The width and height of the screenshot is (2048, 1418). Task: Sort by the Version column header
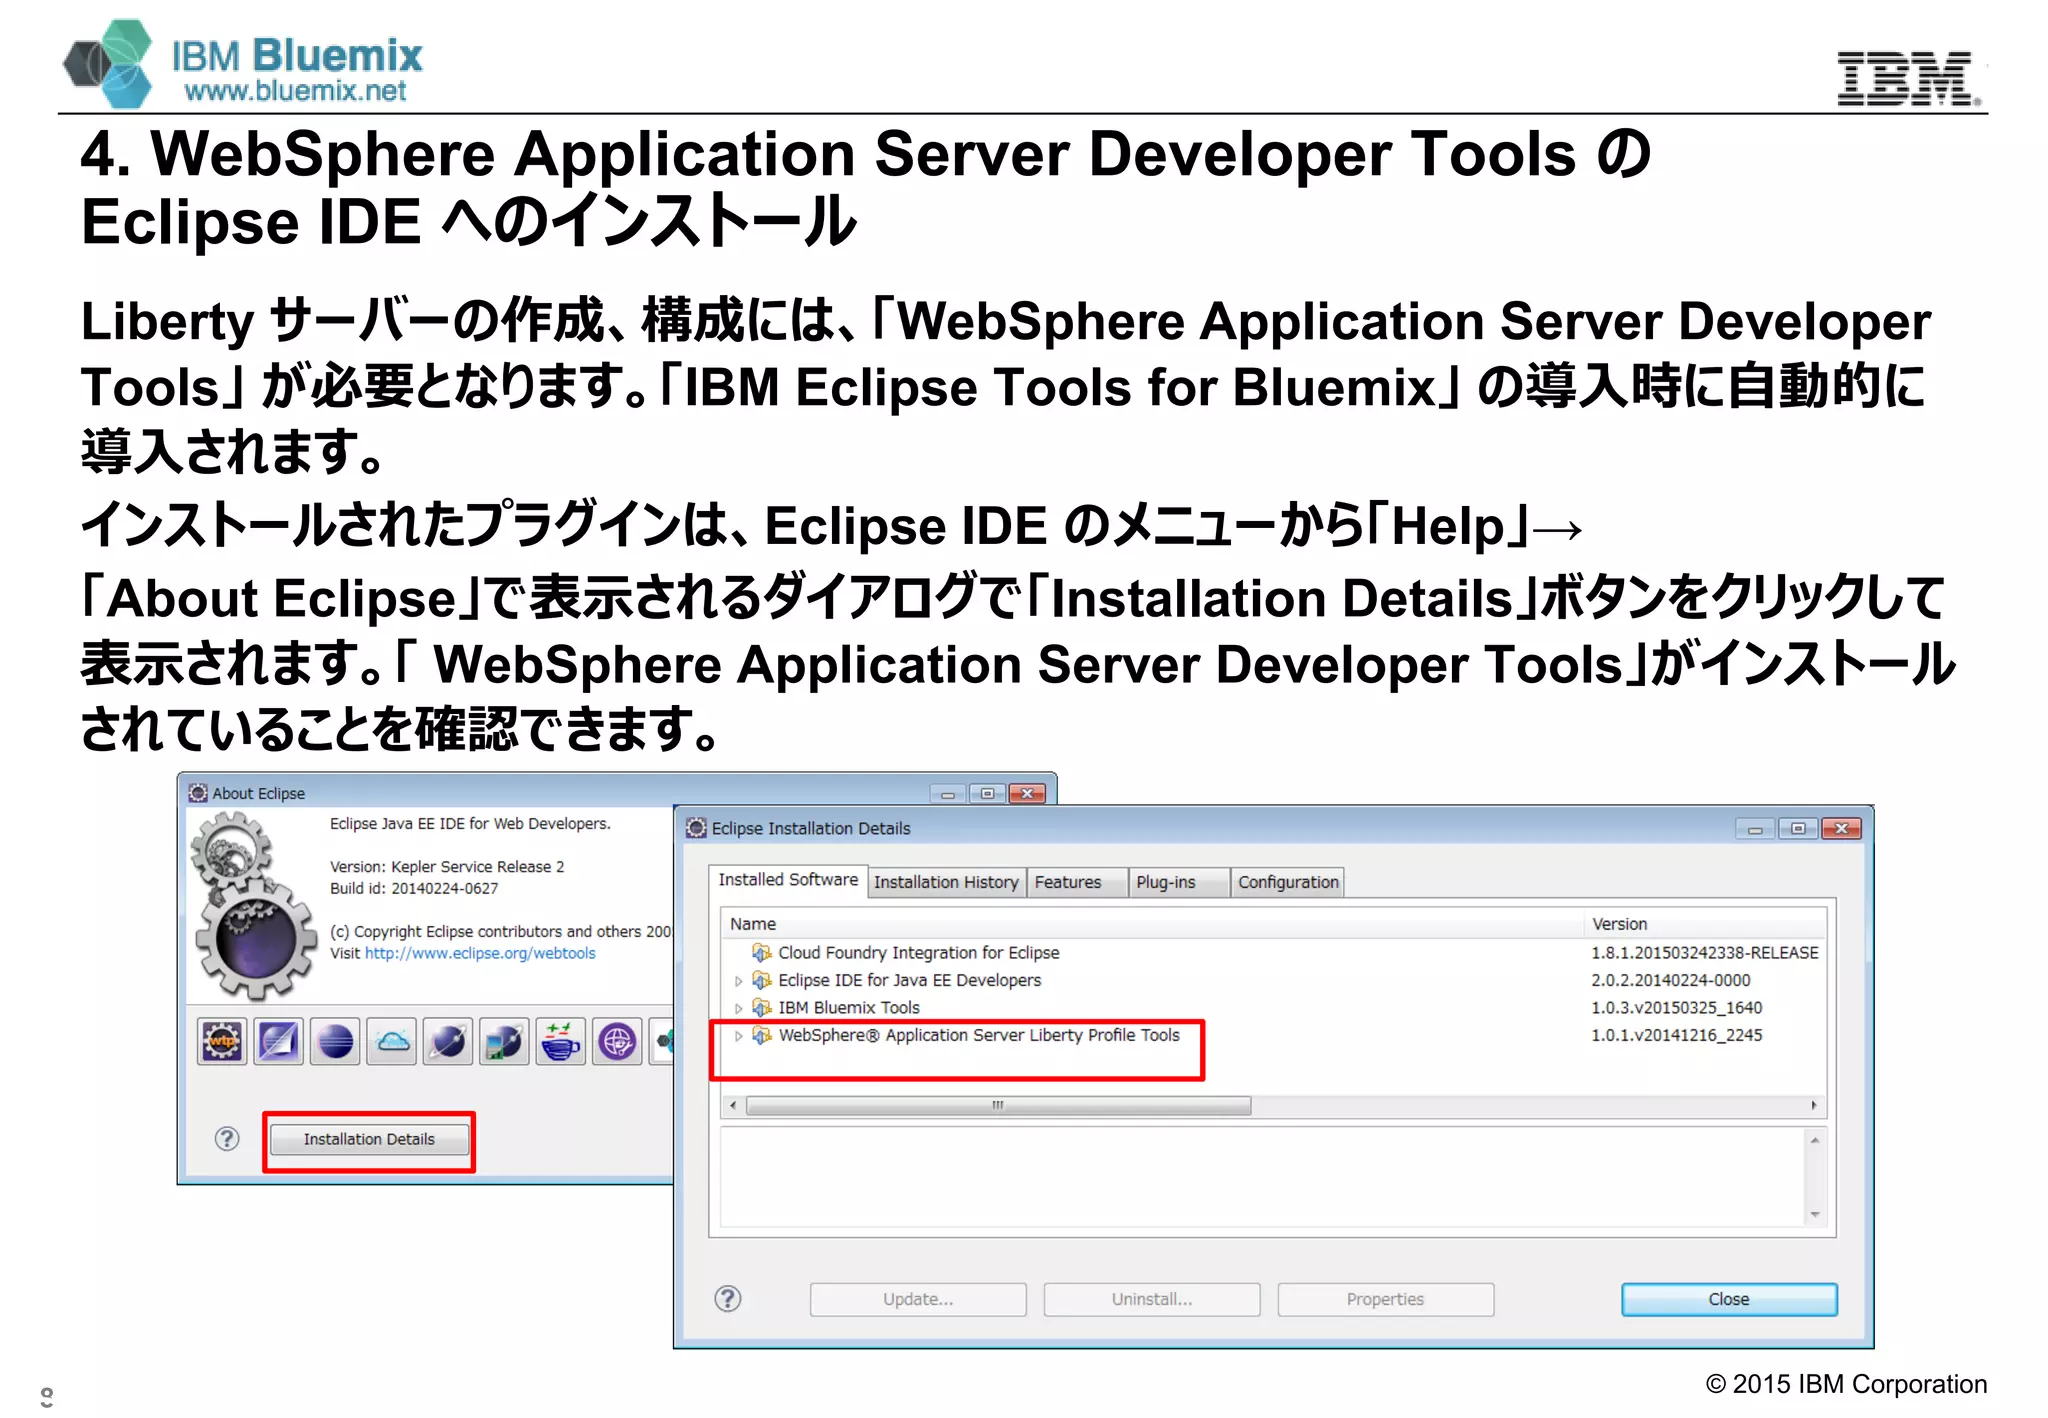point(1705,924)
